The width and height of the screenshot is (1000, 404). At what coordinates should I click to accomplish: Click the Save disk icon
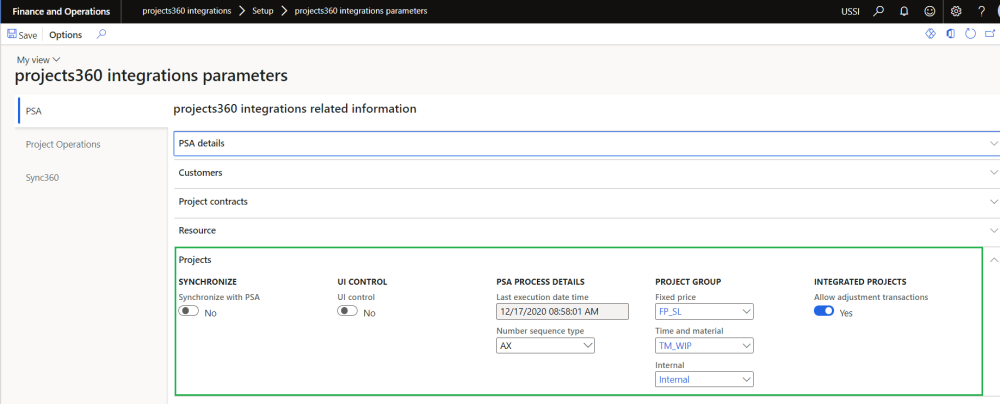click(x=12, y=35)
